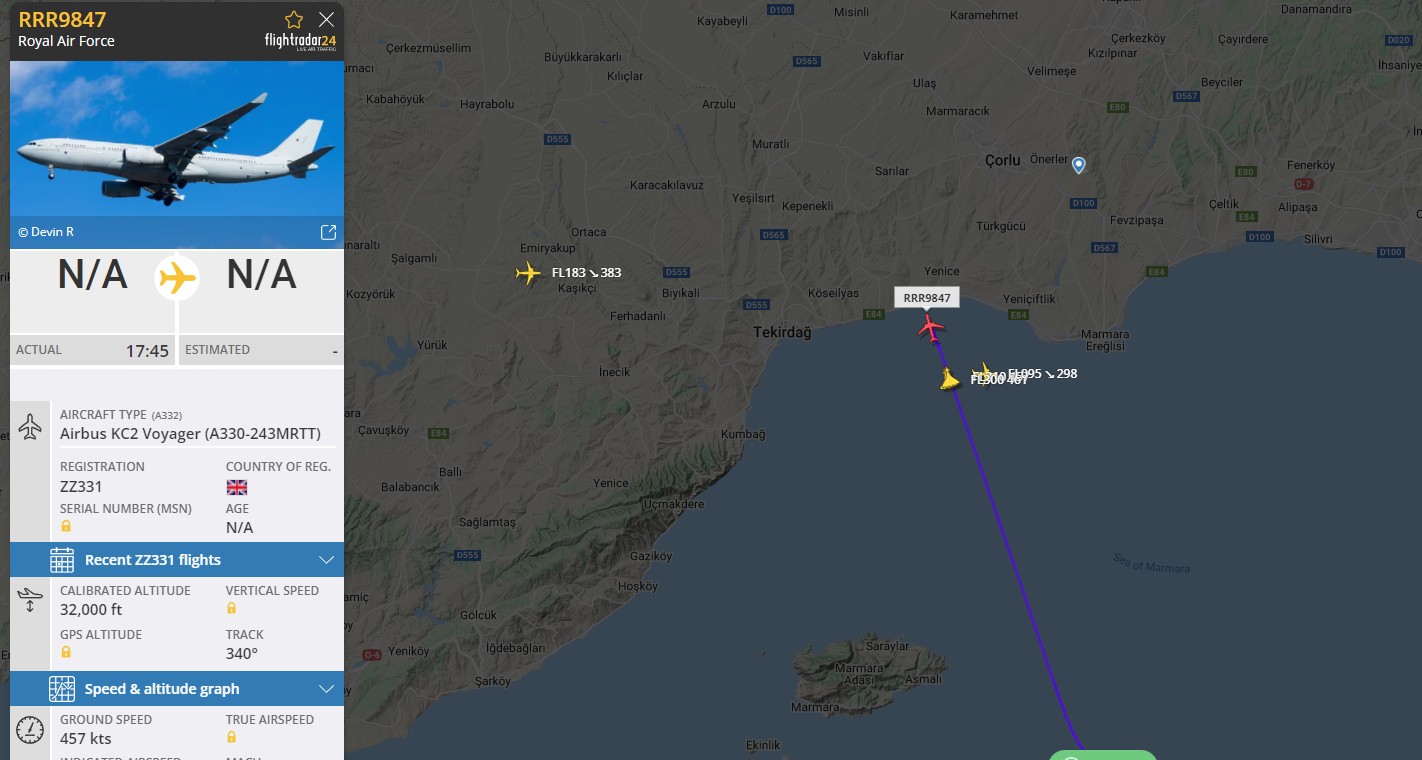Image resolution: width=1422 pixels, height=760 pixels.
Task: Click the yellow aircraft labeled FL300 over sea
Action: click(949, 379)
